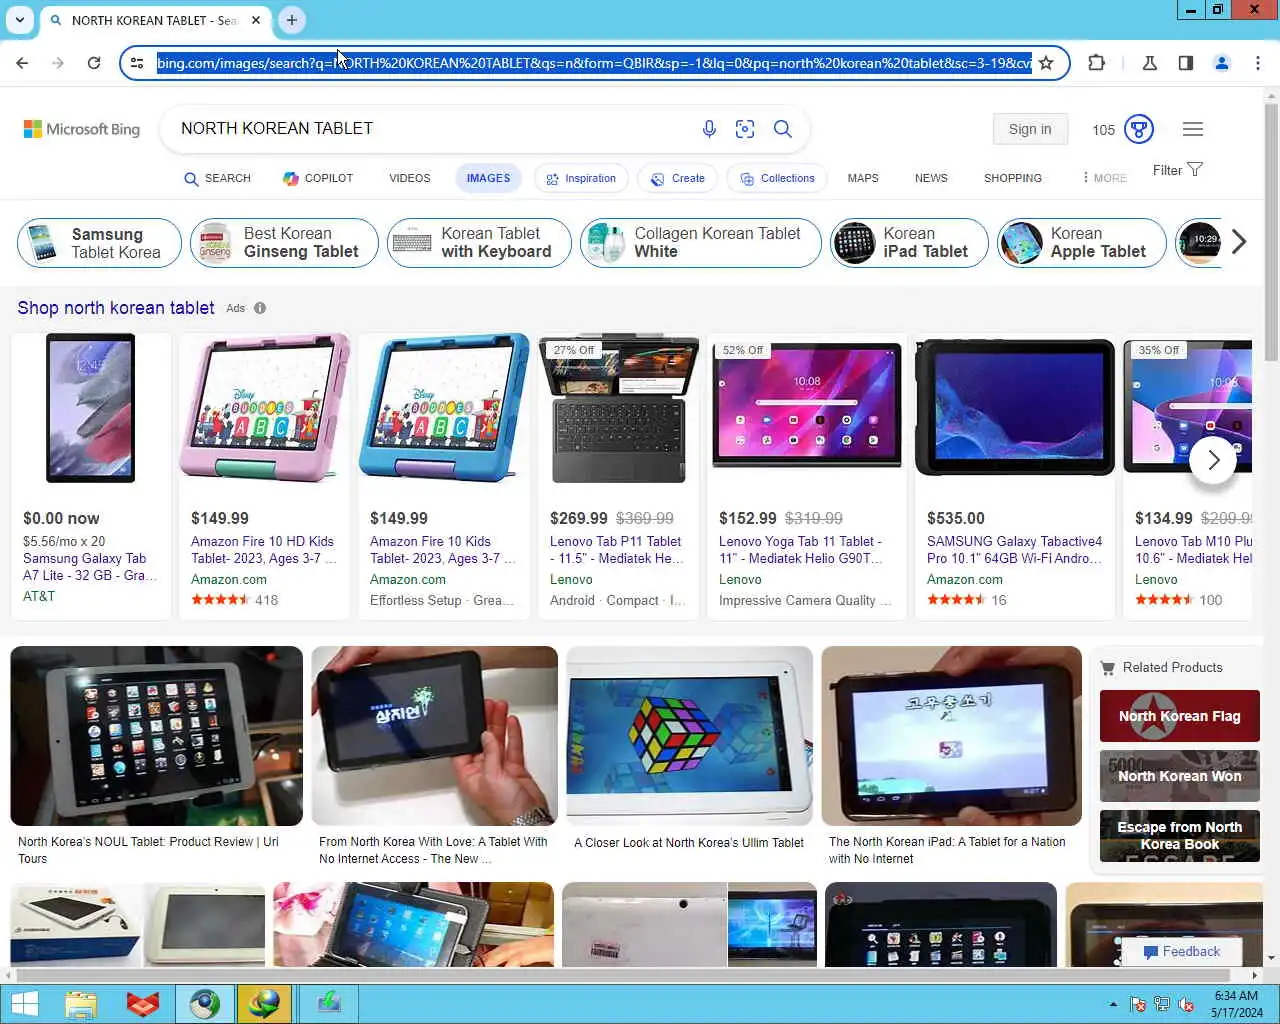Select Korean Apple Tablet suggestion
Viewport: 1280px width, 1024px height.
pyautogui.click(x=1081, y=243)
